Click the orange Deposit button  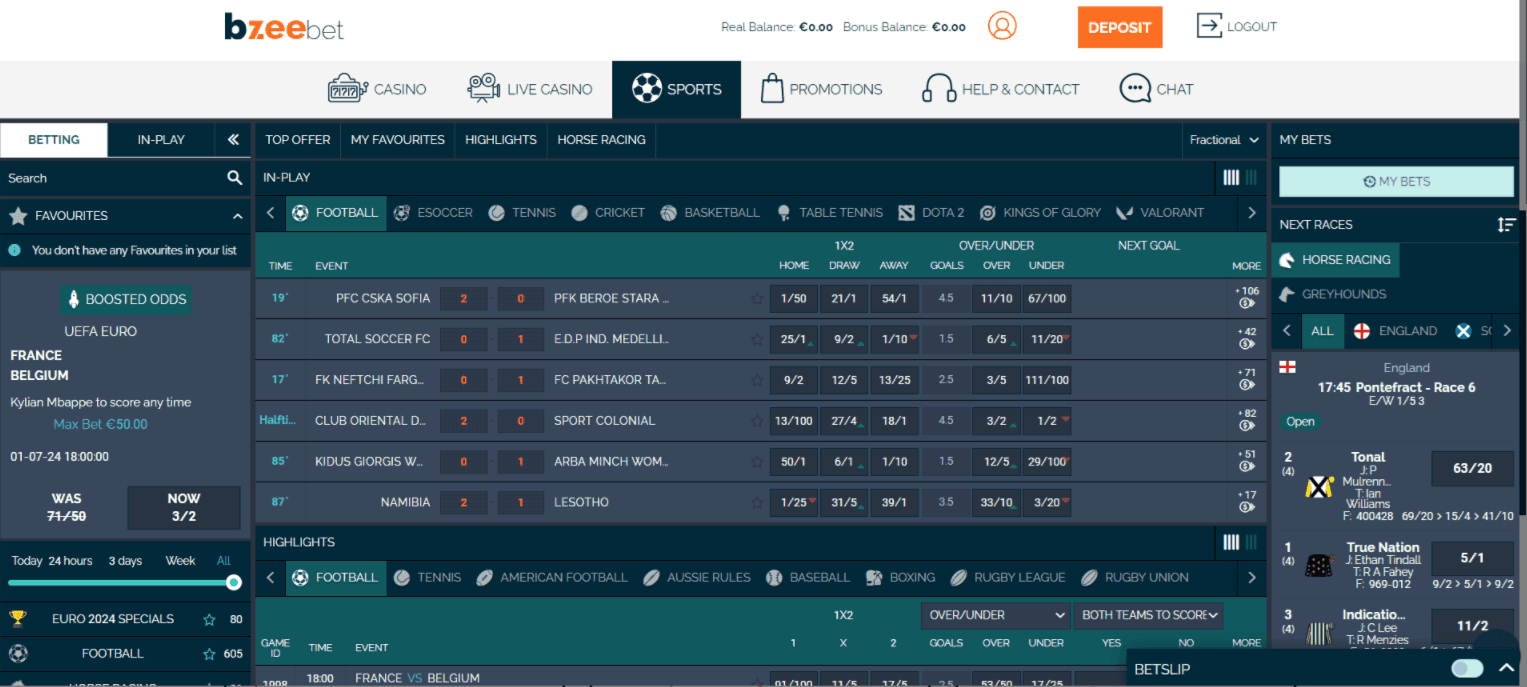coord(1119,27)
